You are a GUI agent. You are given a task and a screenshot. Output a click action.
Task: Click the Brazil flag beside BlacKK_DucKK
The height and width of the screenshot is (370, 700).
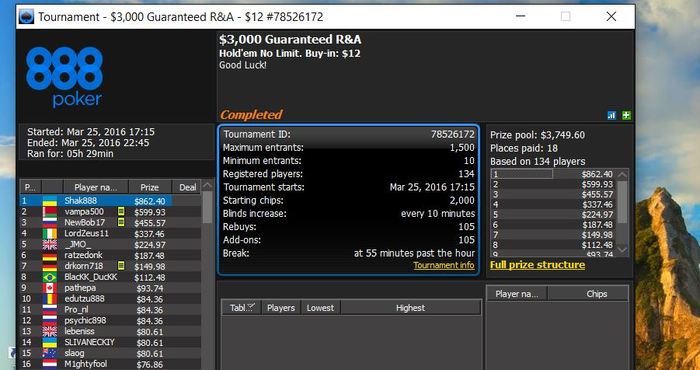pyautogui.click(x=50, y=277)
